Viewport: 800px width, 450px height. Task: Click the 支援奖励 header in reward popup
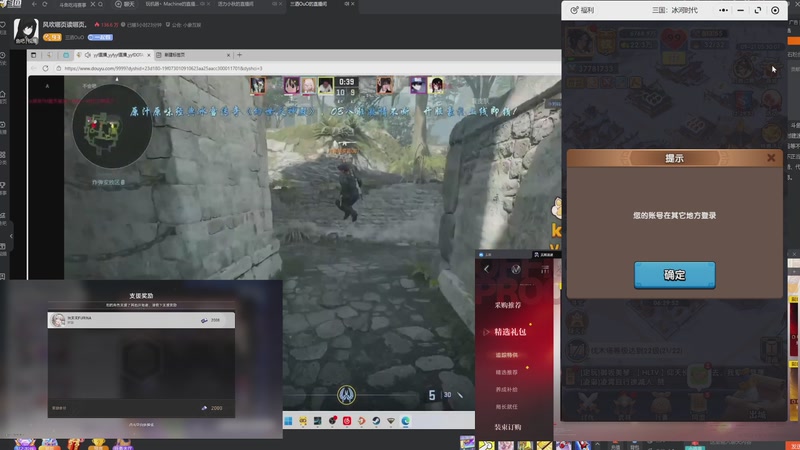click(141, 296)
